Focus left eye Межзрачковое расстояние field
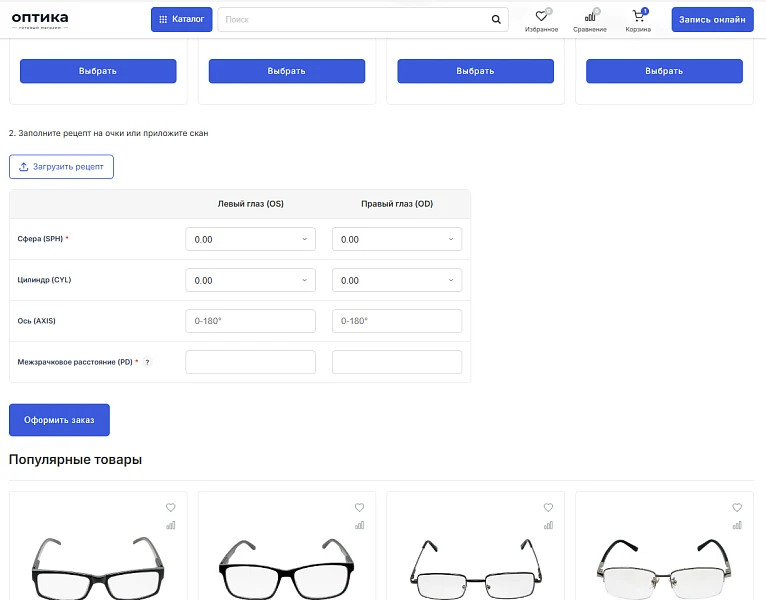This screenshot has height=600, width=766. tap(250, 362)
